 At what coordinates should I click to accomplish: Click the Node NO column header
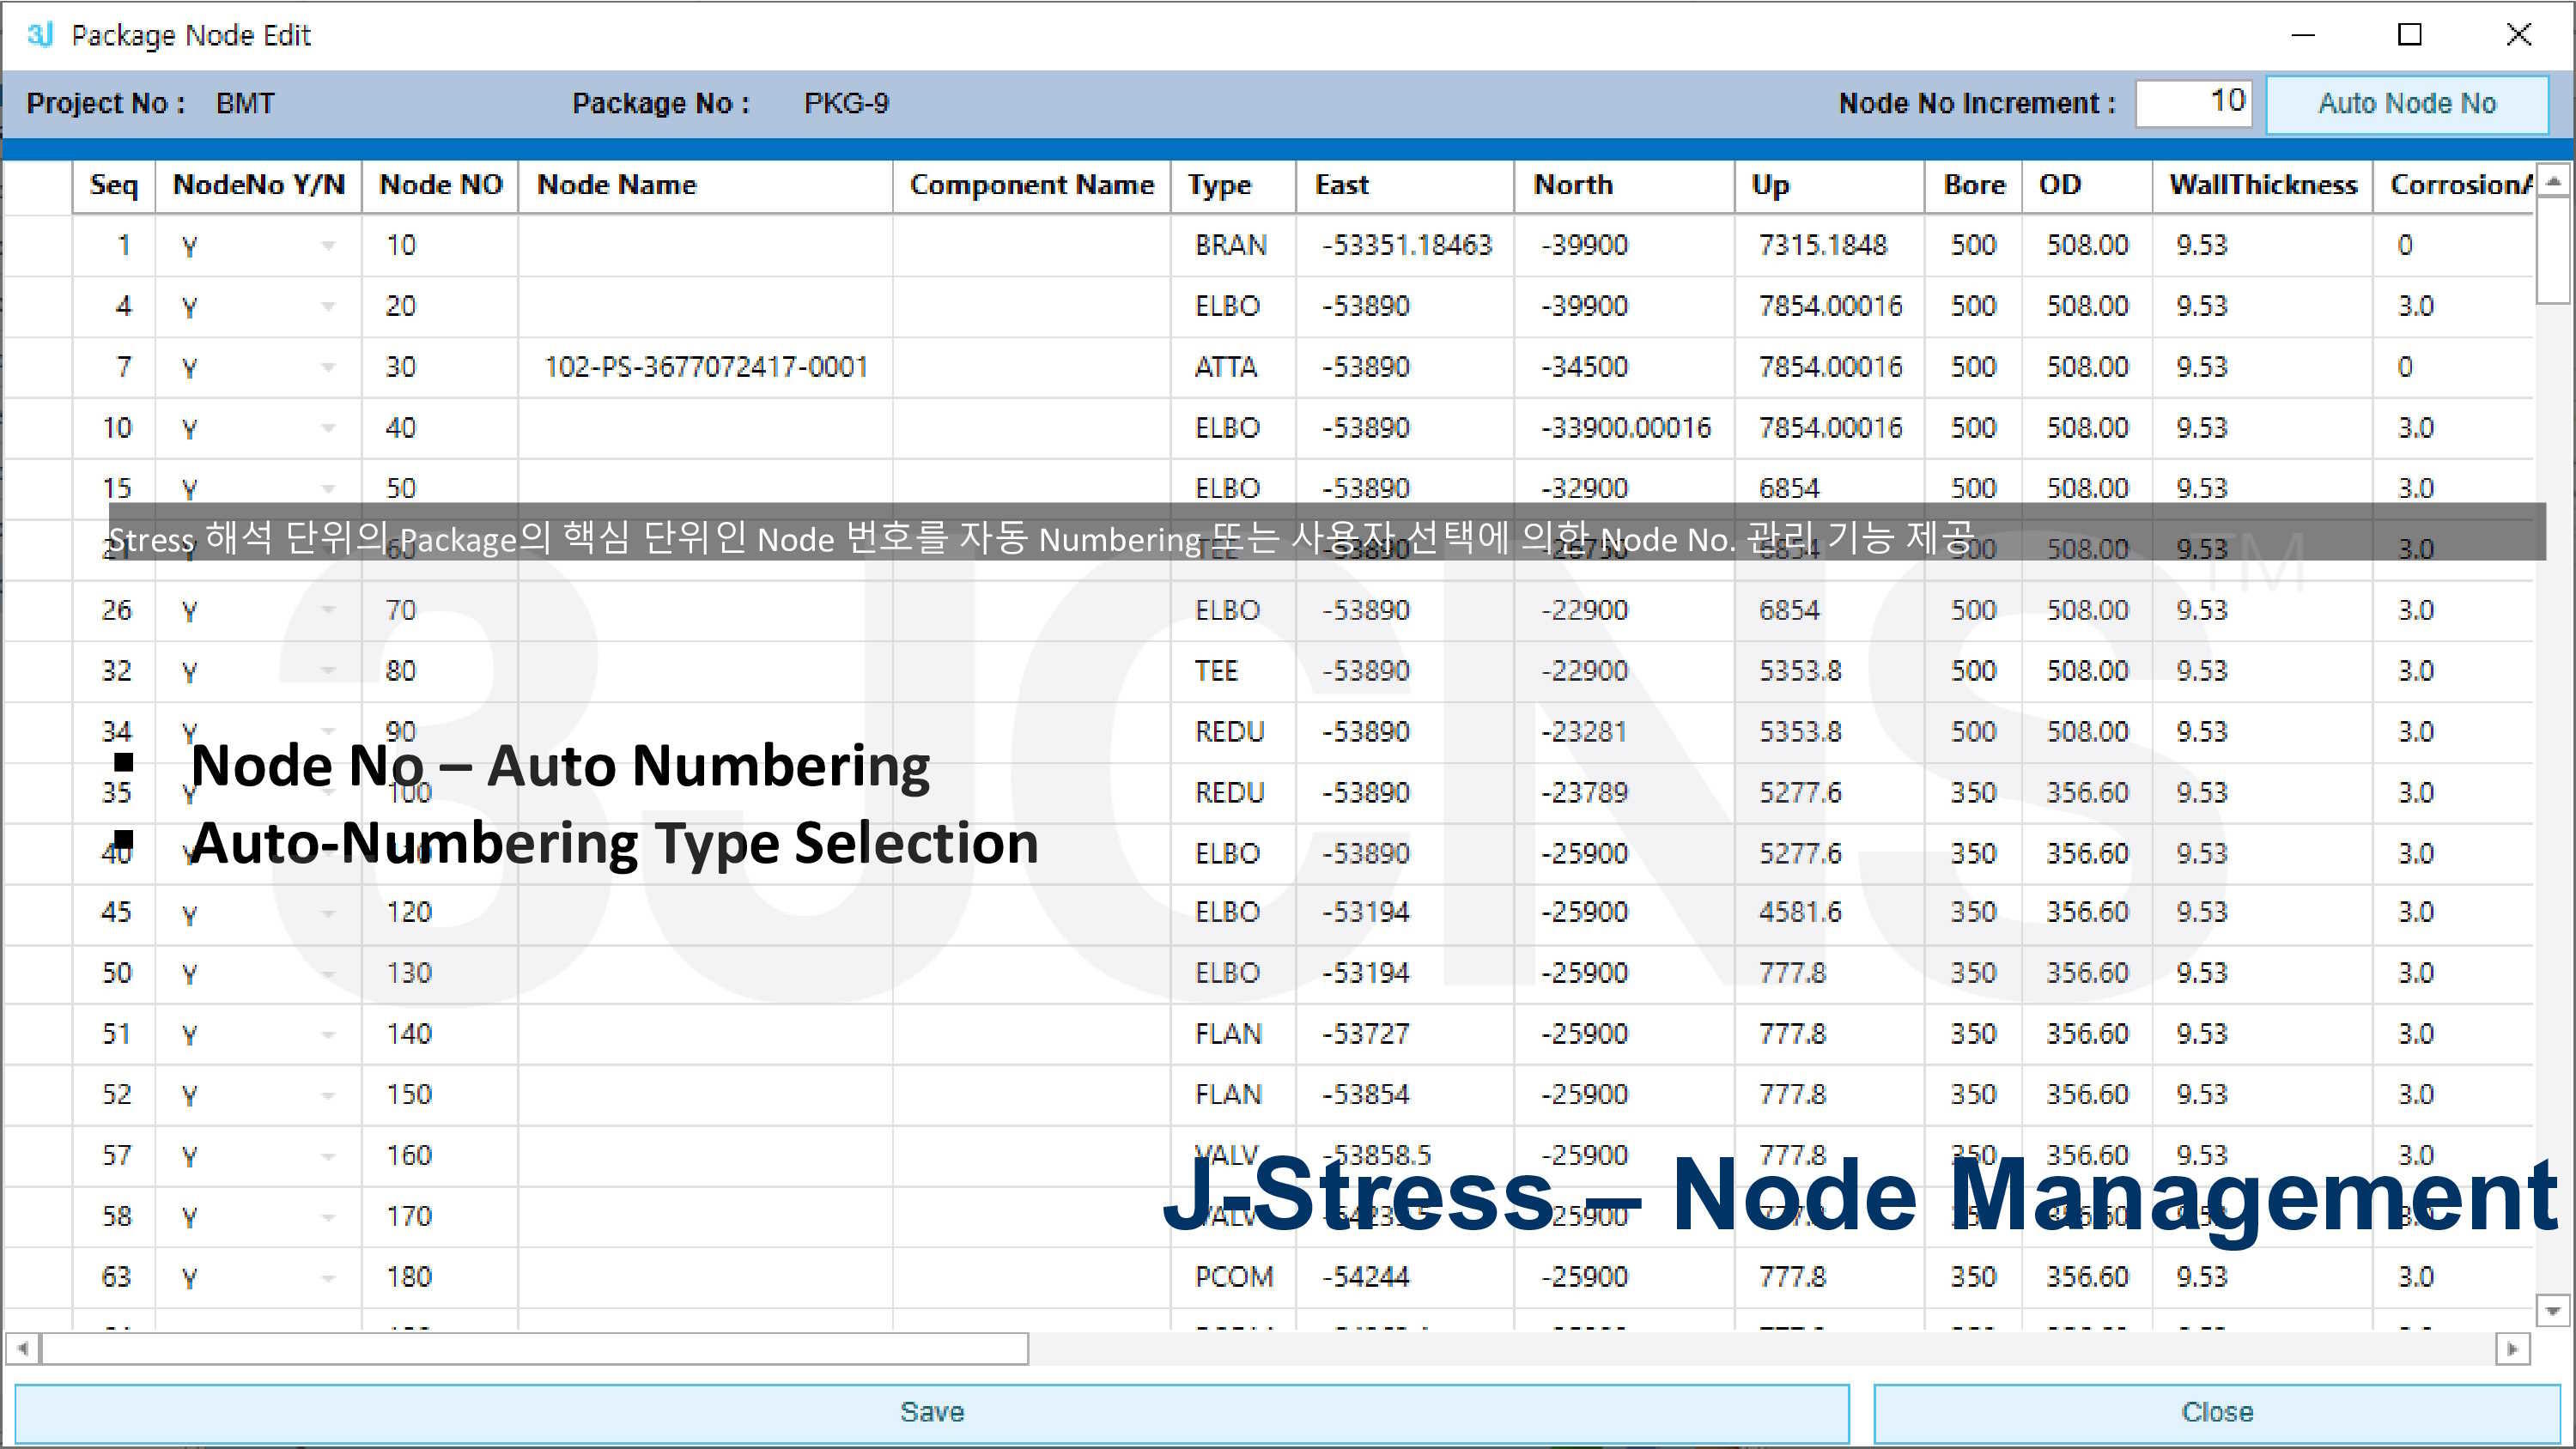pos(440,186)
